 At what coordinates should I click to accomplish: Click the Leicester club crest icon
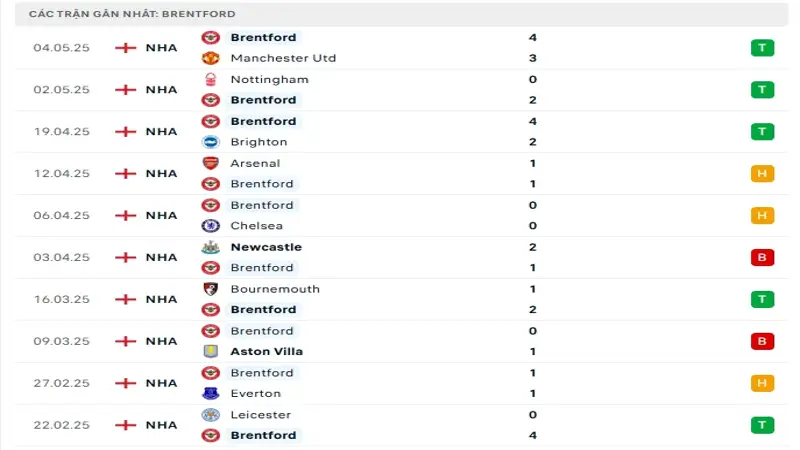point(210,415)
